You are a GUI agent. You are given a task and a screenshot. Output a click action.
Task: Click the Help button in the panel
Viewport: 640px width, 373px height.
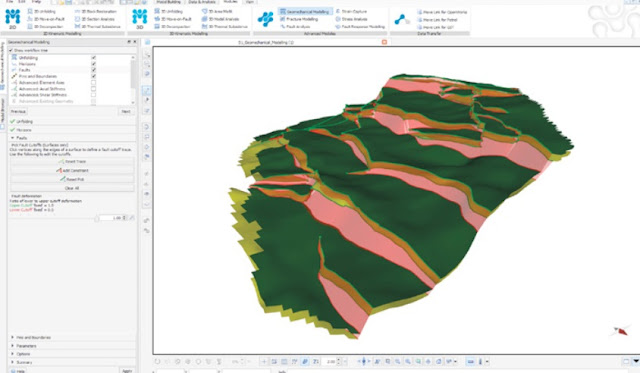[x=18, y=371]
